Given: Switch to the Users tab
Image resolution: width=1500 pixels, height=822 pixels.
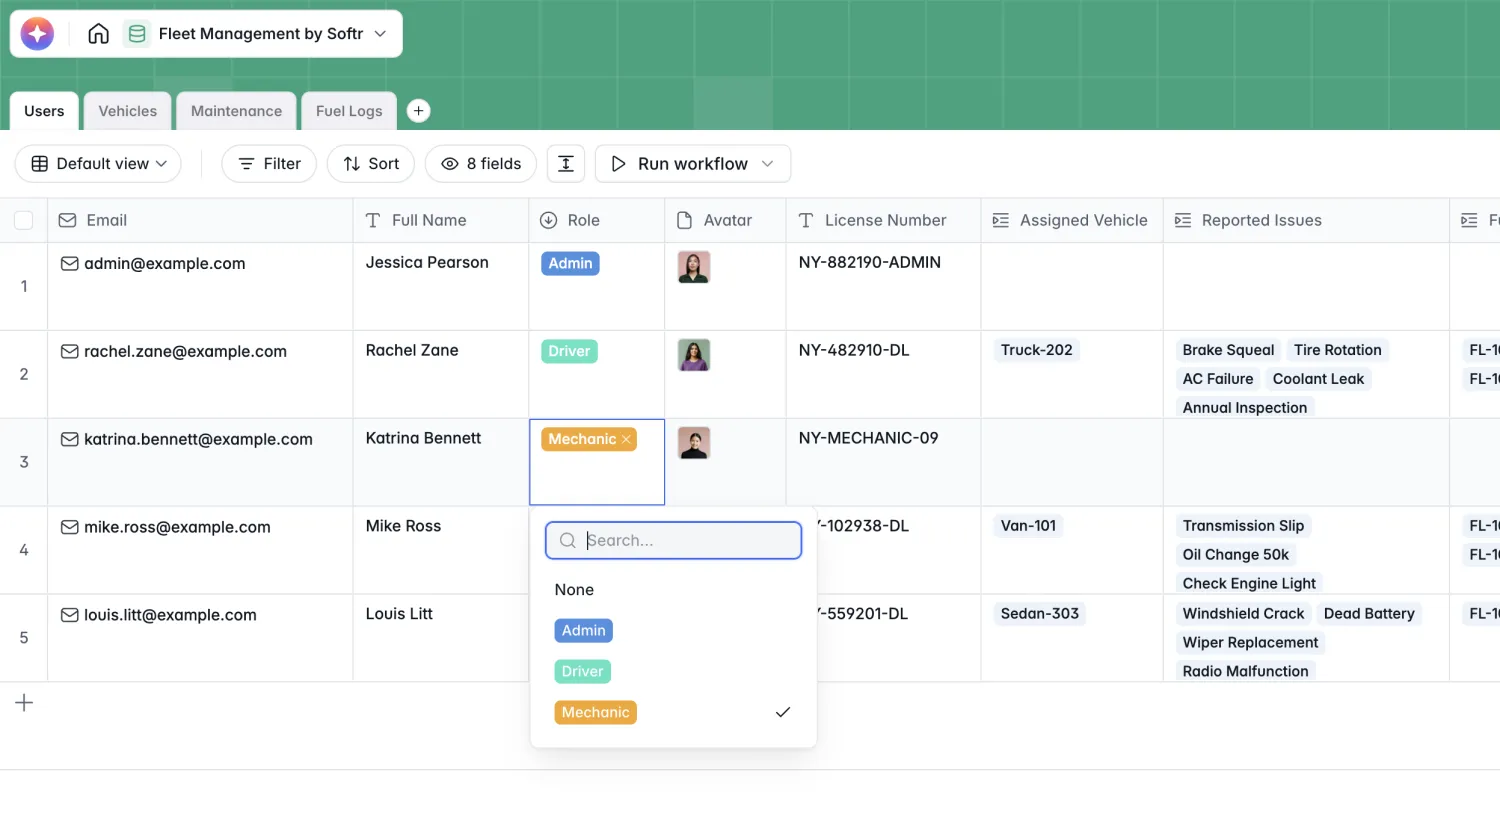Looking at the screenshot, I should pyautogui.click(x=44, y=111).
